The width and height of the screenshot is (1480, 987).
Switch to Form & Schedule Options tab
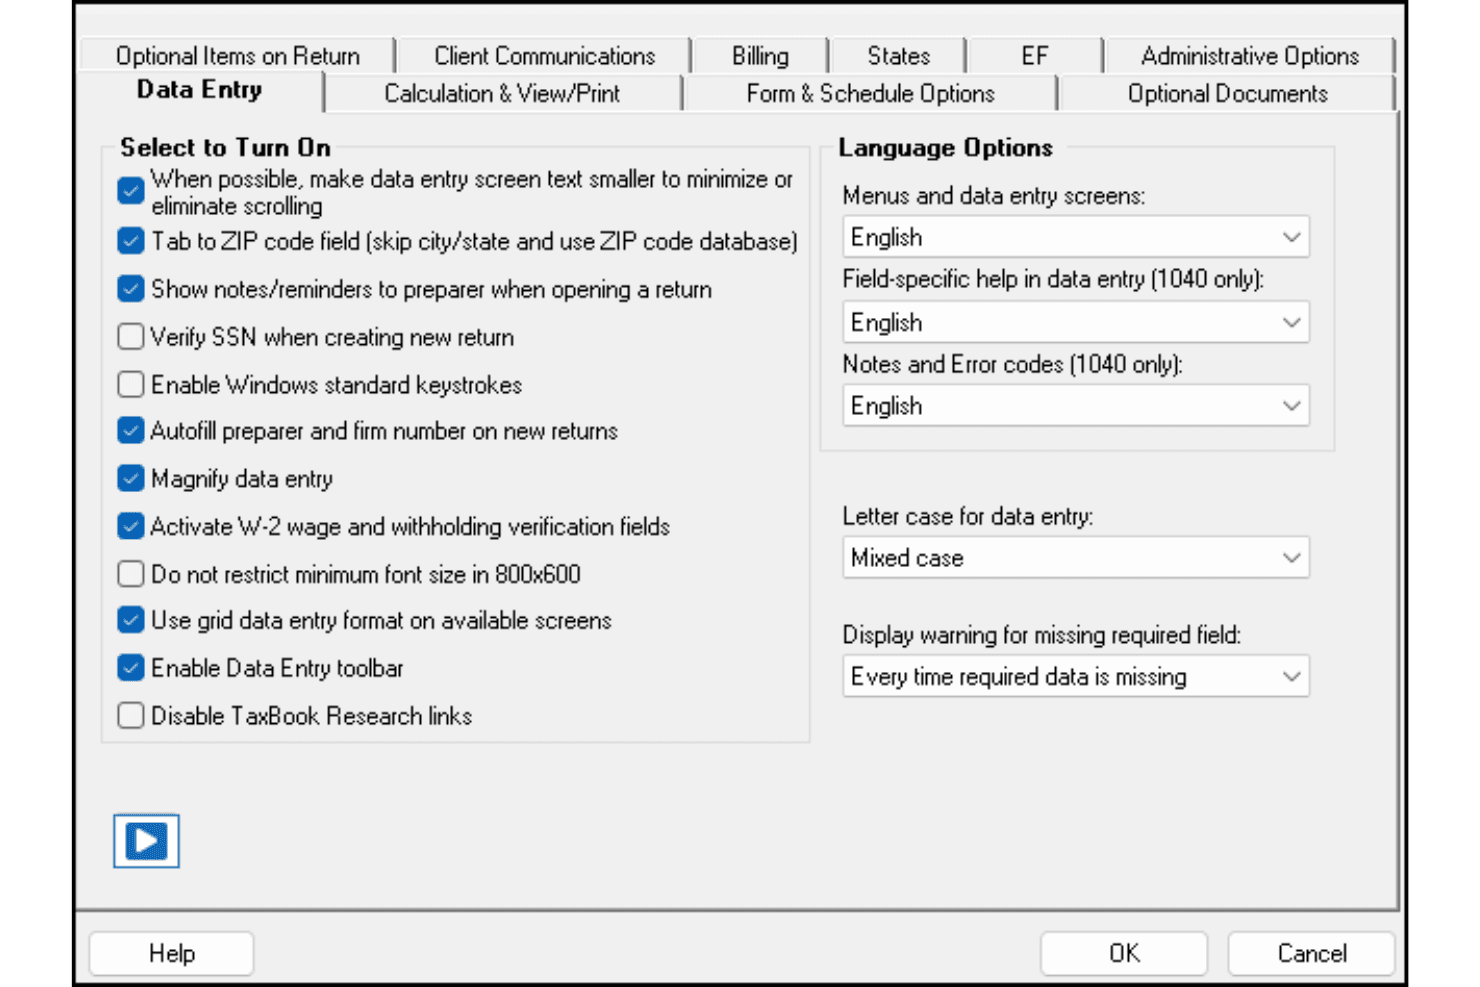[x=870, y=94]
